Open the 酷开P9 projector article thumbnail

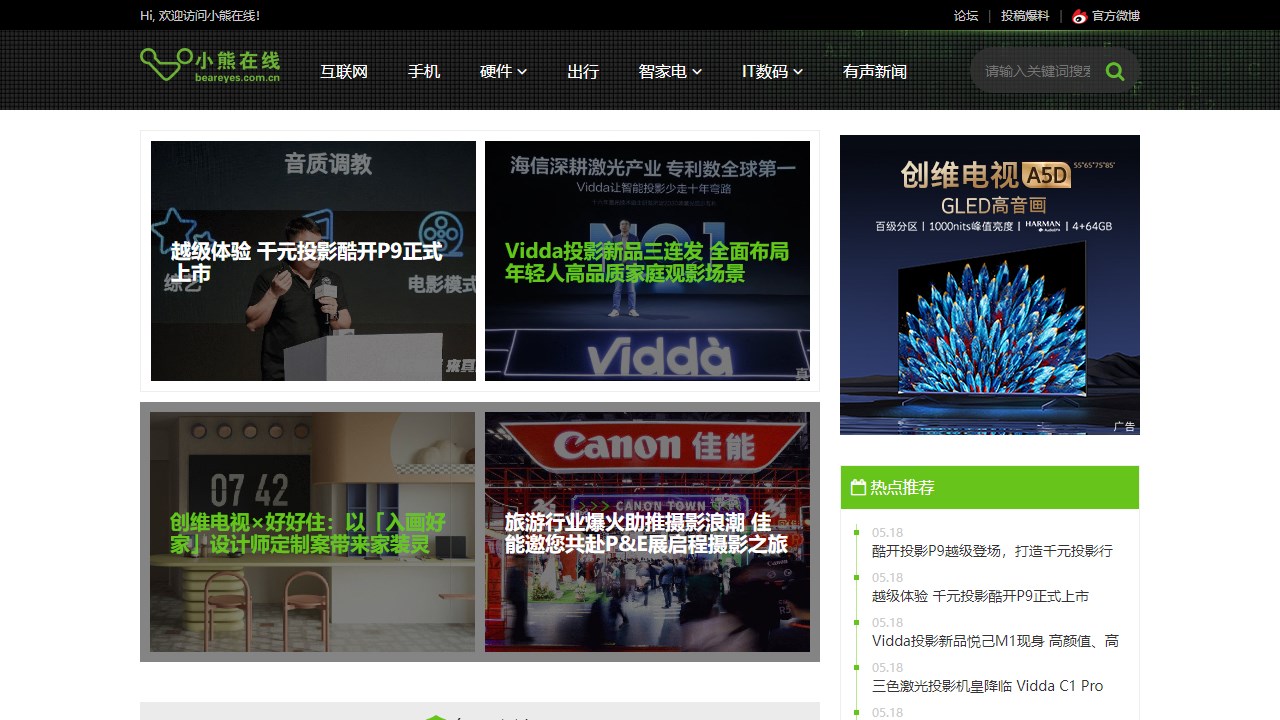[x=313, y=261]
